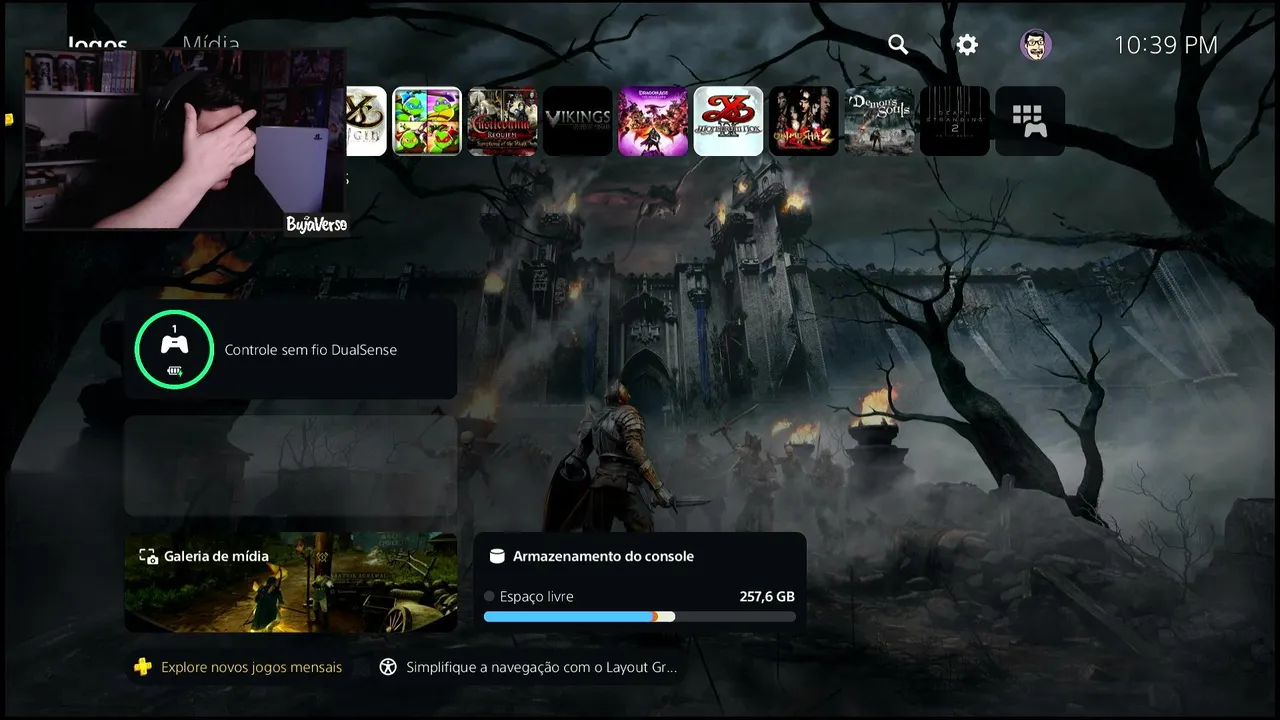Launch the Castlevania Requiem game tile

click(503, 121)
